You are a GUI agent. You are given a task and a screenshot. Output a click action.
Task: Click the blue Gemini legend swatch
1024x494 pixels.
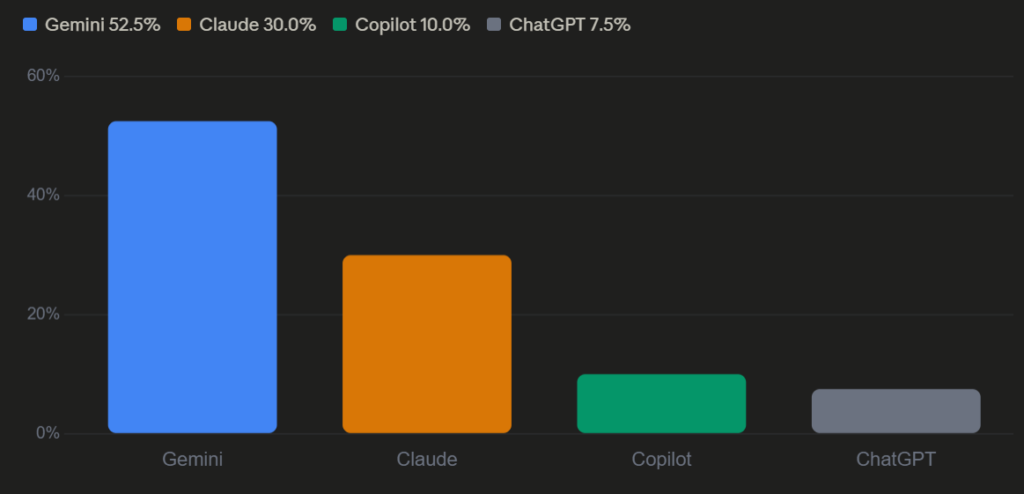coord(30,25)
